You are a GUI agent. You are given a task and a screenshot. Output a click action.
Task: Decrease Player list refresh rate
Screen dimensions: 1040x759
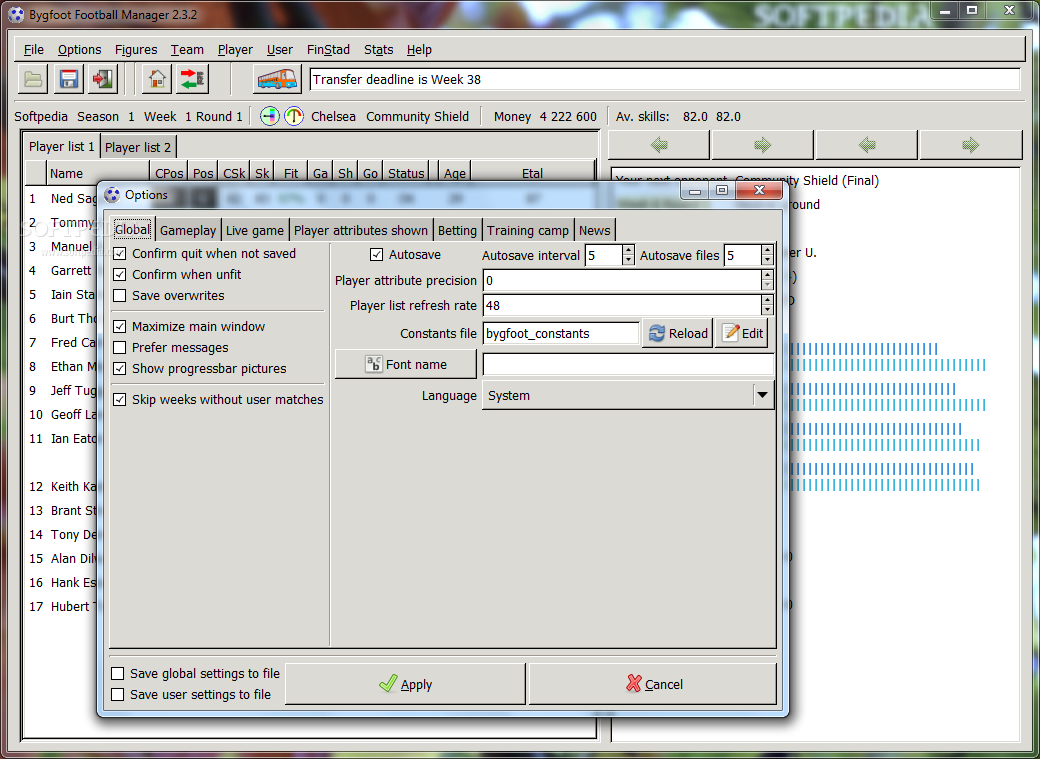(x=767, y=310)
